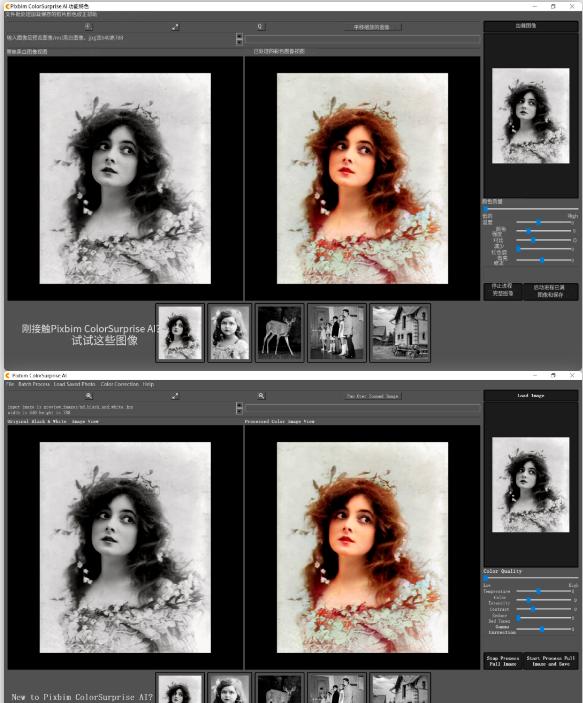Minimize the English Pixbim ColorSurprise window
Screen dimensions: 583x703
[535, 375]
